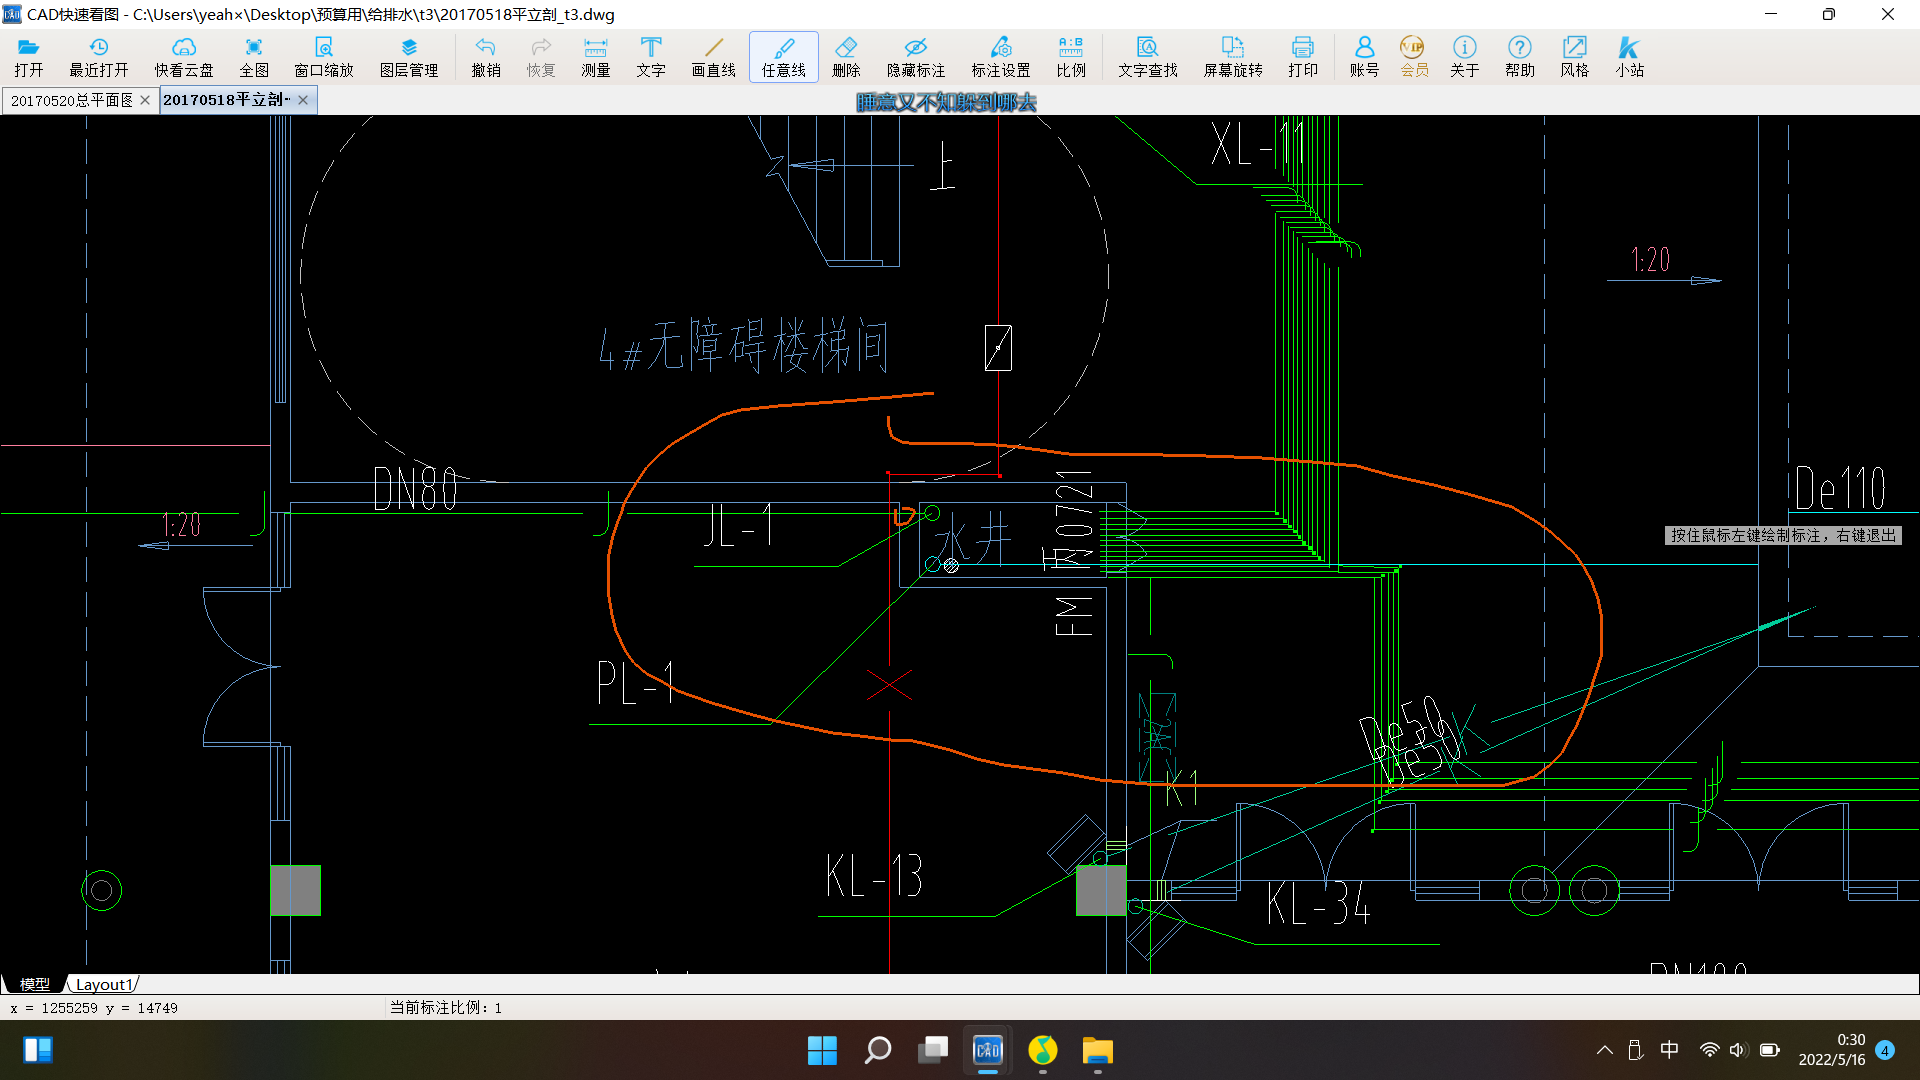Open Wi-Fi network settings tray icon

click(1709, 1050)
